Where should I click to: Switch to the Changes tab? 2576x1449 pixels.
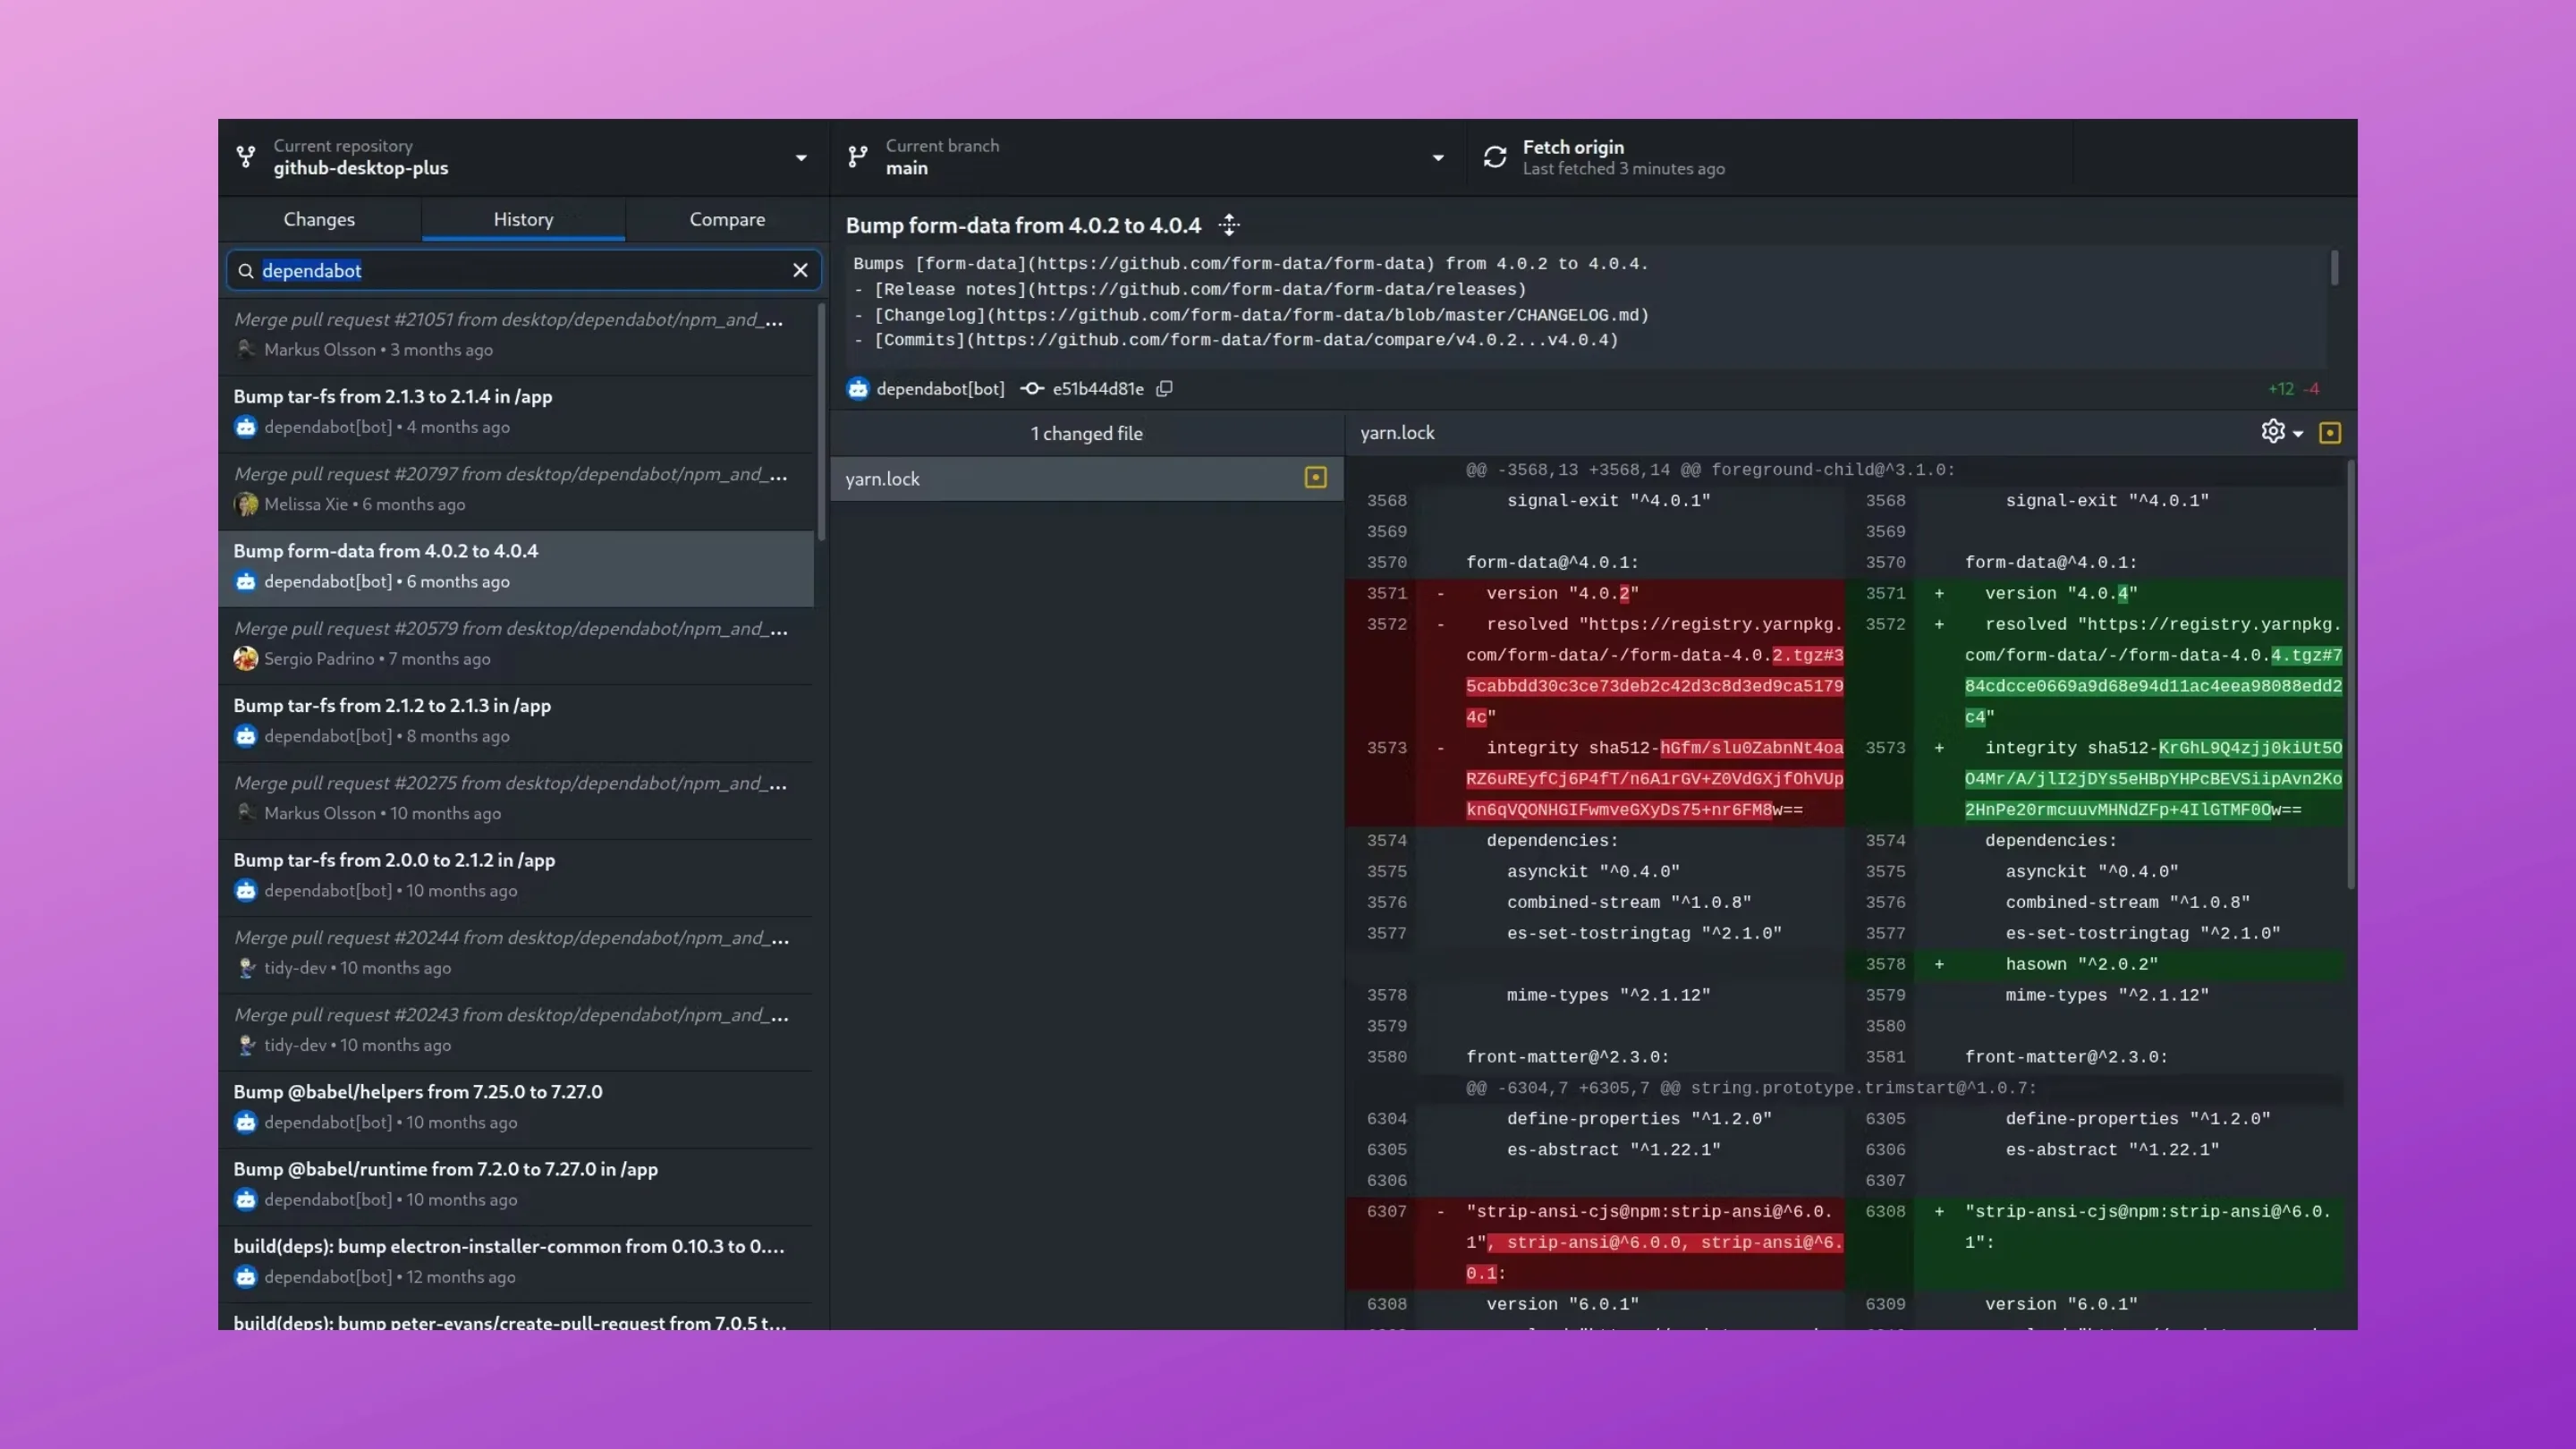(x=319, y=219)
